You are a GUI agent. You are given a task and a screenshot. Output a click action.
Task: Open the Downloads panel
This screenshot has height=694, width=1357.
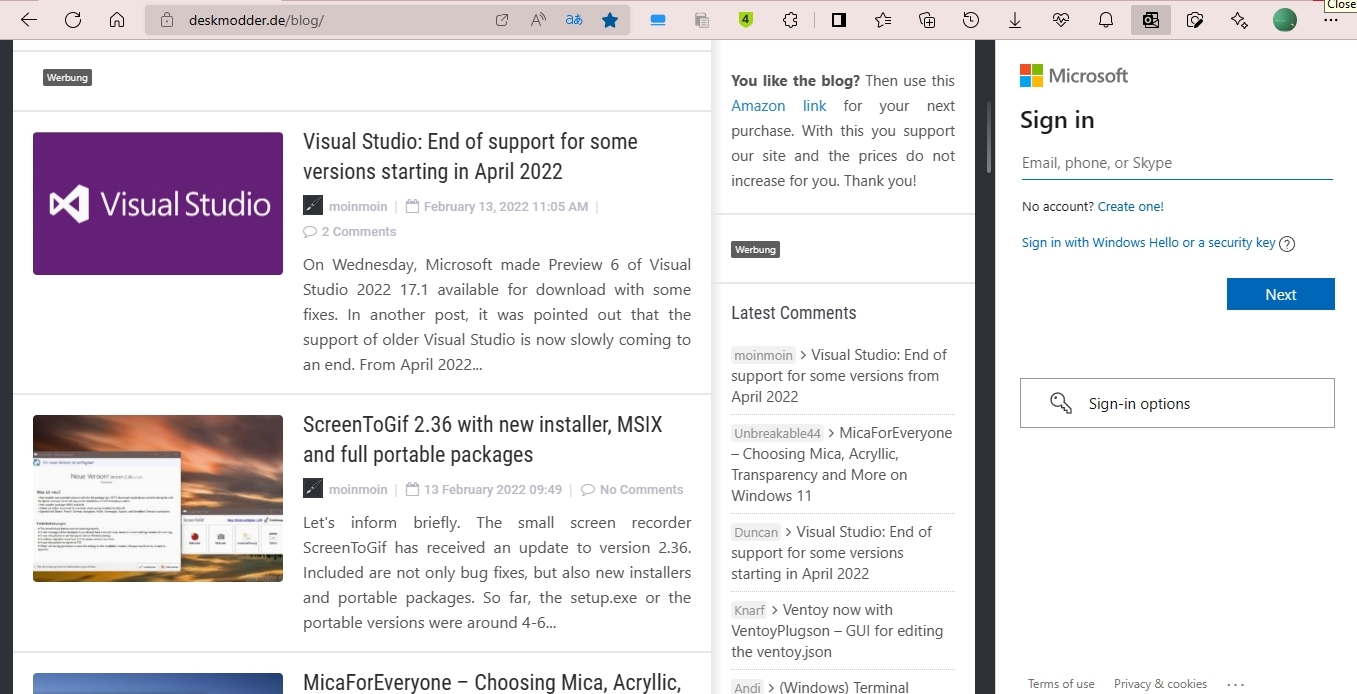pos(1015,20)
